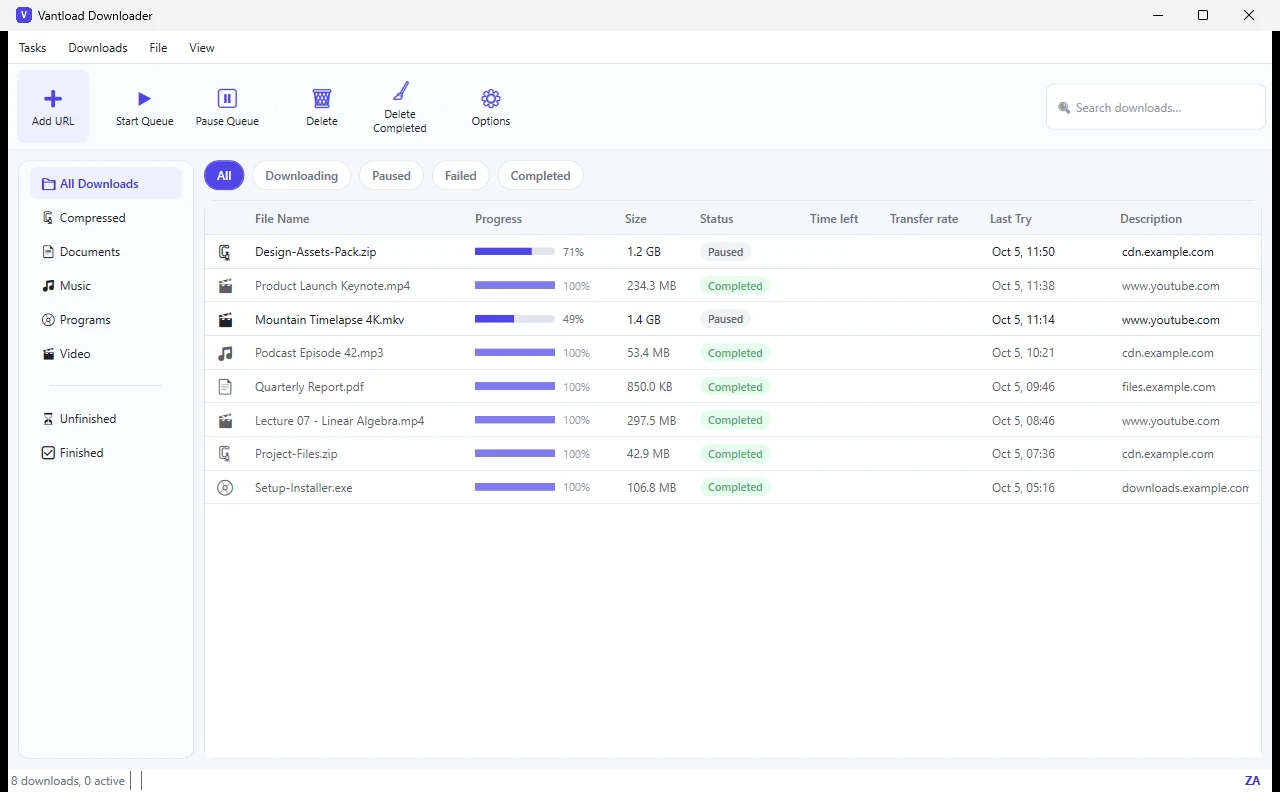Viewport: 1280px width, 792px height.
Task: Click Delete Completed broom icon
Action: [x=400, y=91]
